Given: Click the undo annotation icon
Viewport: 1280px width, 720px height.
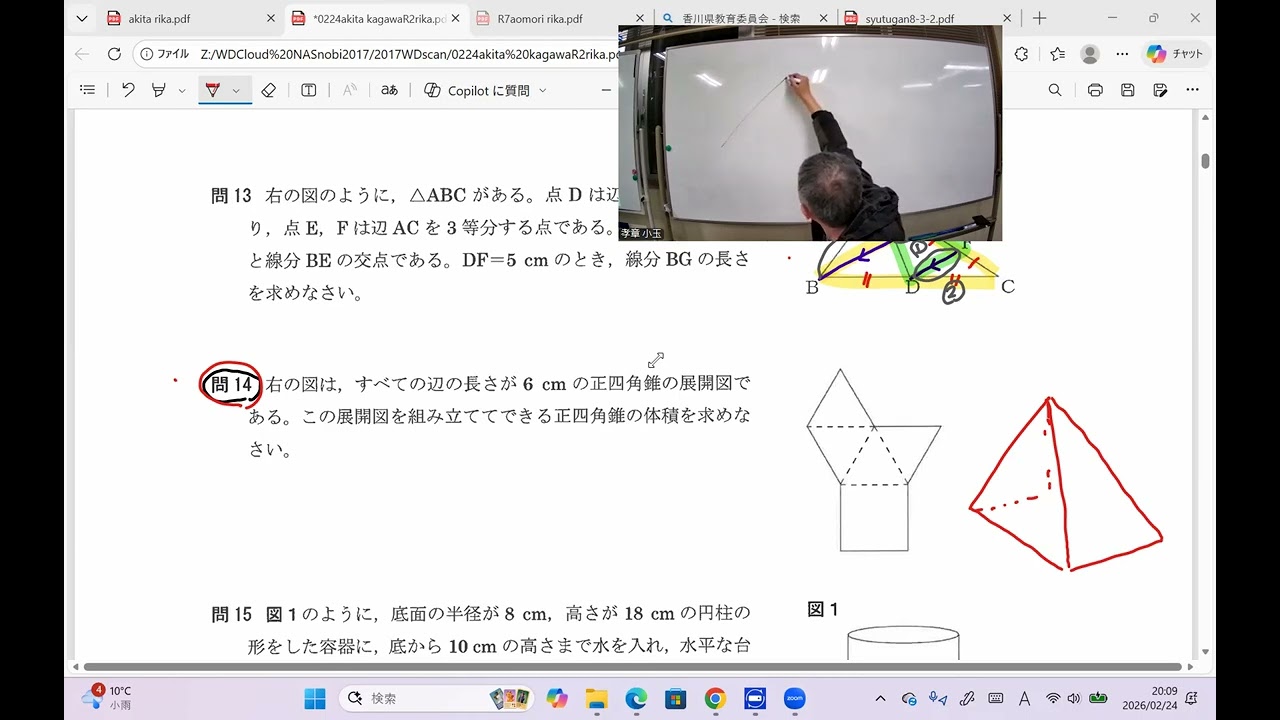Looking at the screenshot, I should pos(128,90).
